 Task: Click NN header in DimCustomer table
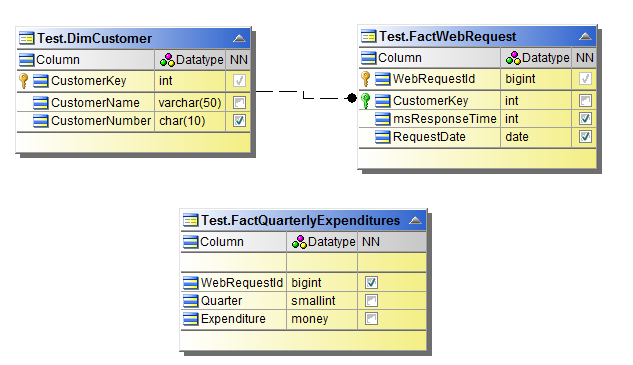tap(239, 60)
